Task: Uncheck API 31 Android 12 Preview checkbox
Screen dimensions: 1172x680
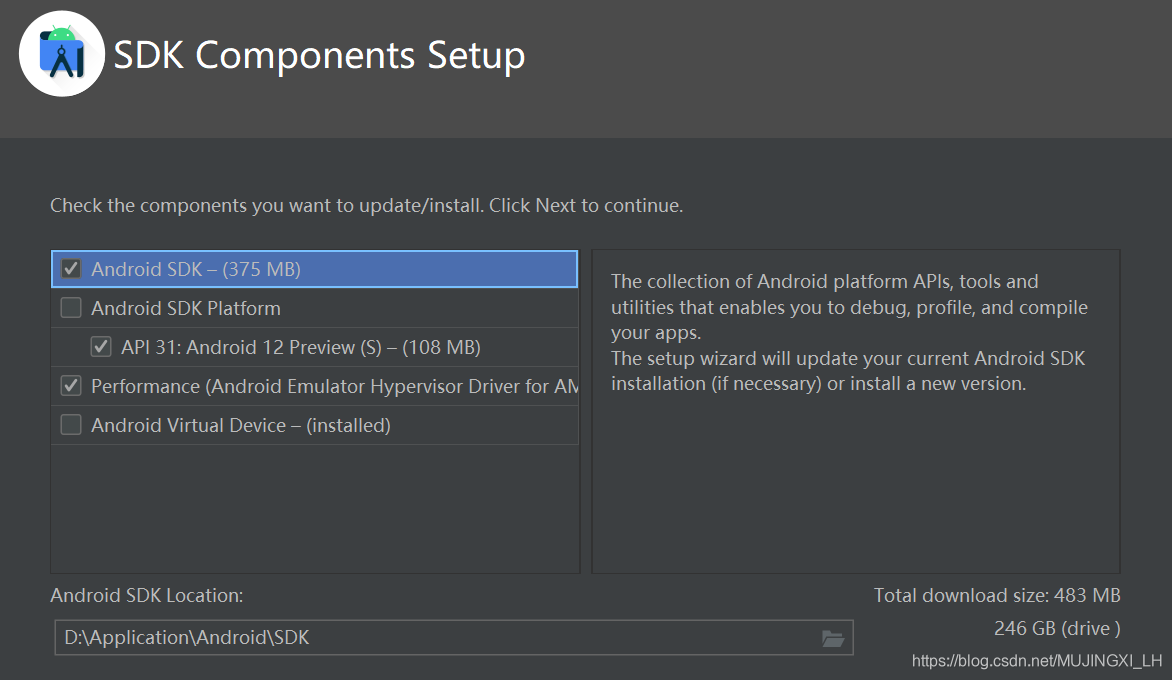Action: (101, 347)
